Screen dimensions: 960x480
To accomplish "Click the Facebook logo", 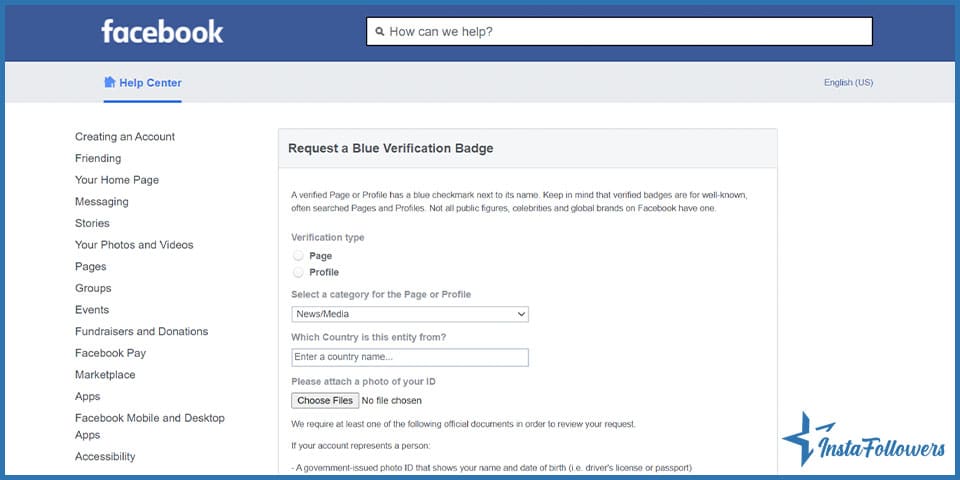I will 162,31.
